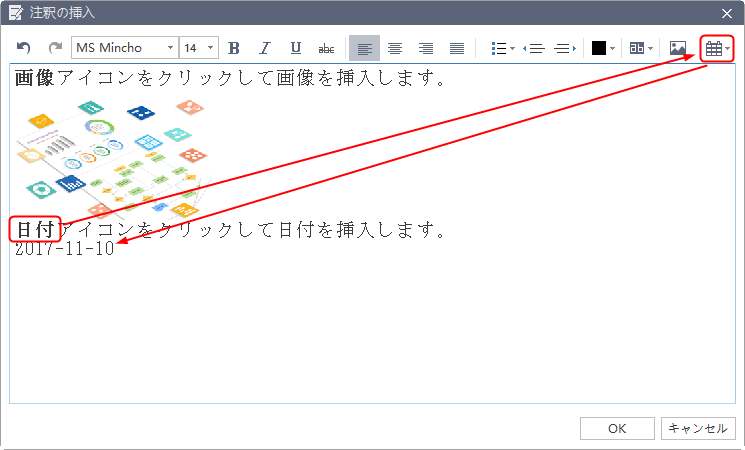
Task: Click the Undo arrow icon
Action: click(23, 48)
